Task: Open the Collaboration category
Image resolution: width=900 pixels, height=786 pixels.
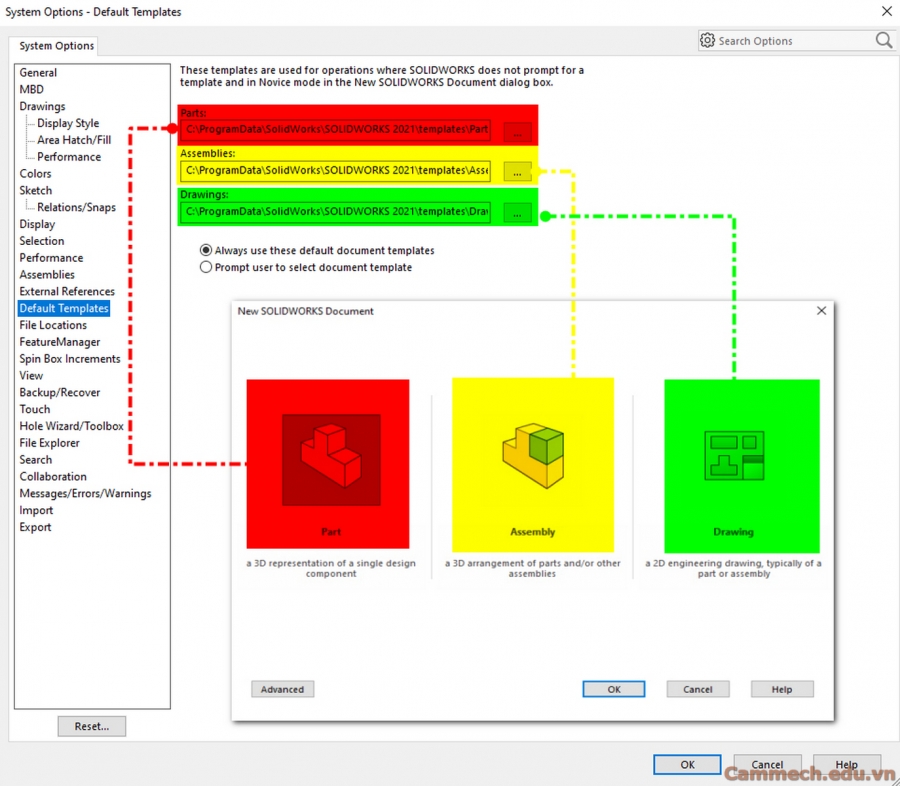Action: (53, 477)
